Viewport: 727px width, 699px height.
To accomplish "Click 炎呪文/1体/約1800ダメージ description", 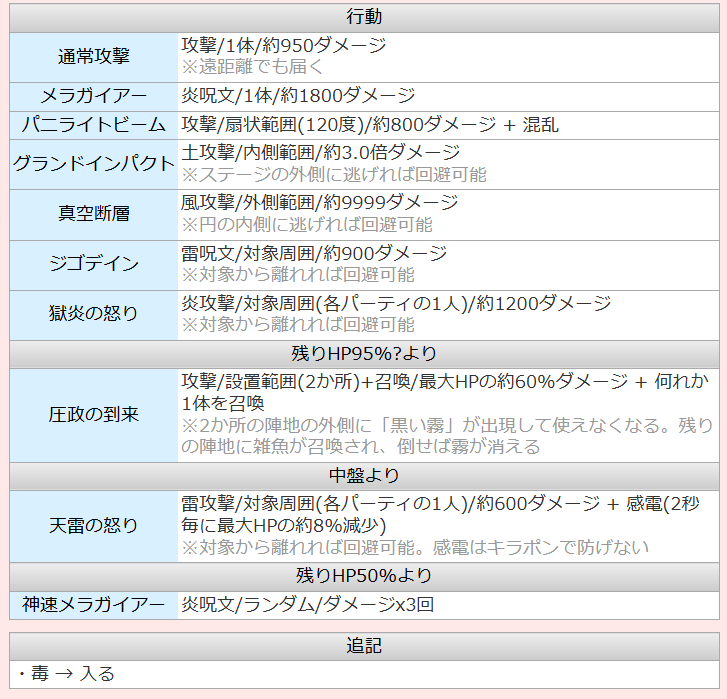I will click(x=298, y=96).
